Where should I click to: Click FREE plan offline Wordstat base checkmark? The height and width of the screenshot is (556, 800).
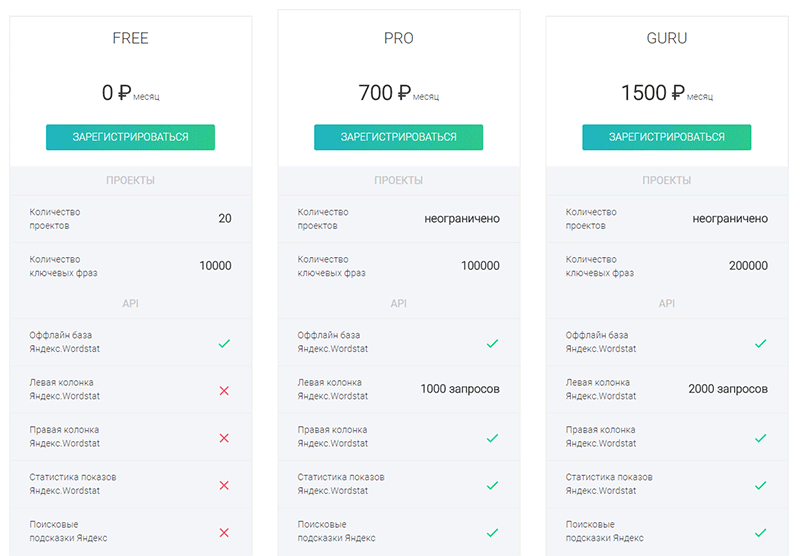pos(224,343)
